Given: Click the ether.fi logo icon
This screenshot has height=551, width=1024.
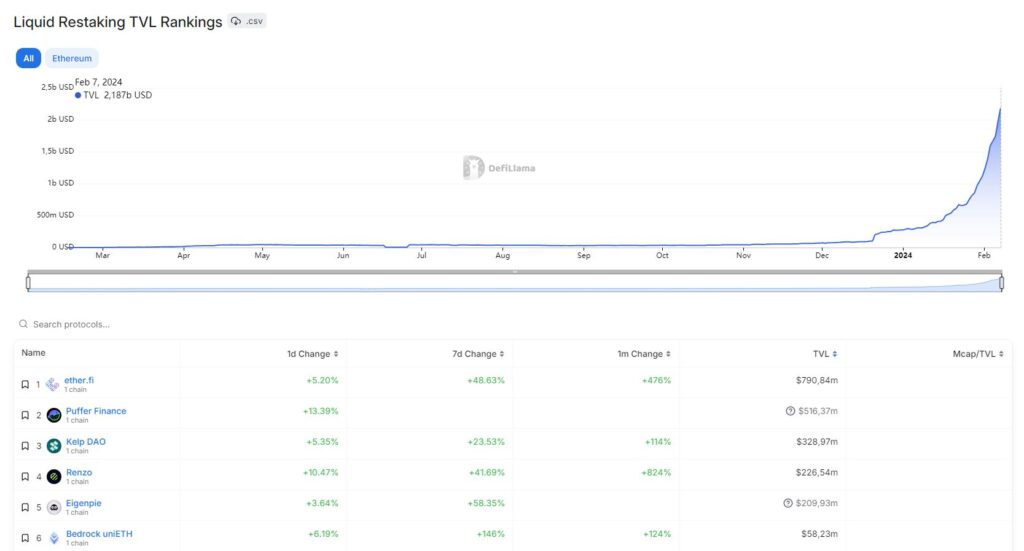Looking at the screenshot, I should tap(53, 385).
